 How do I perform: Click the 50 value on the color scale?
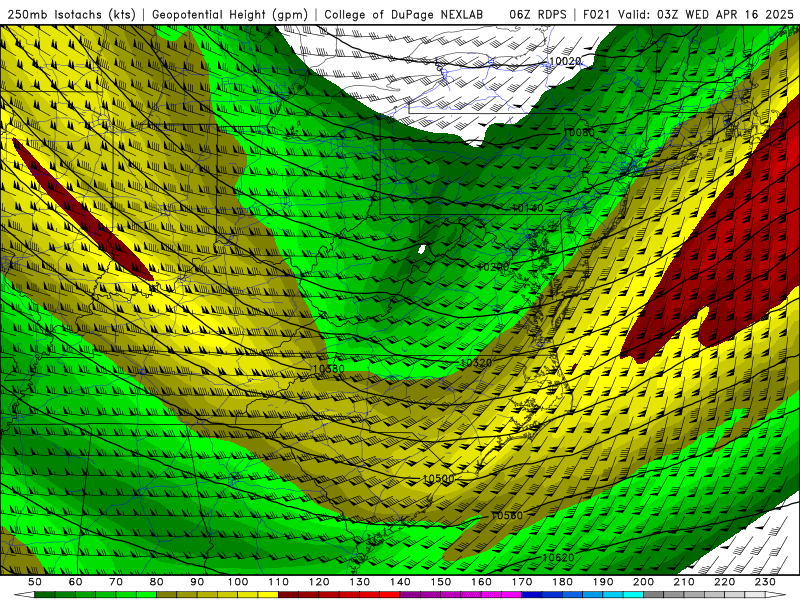[35, 582]
